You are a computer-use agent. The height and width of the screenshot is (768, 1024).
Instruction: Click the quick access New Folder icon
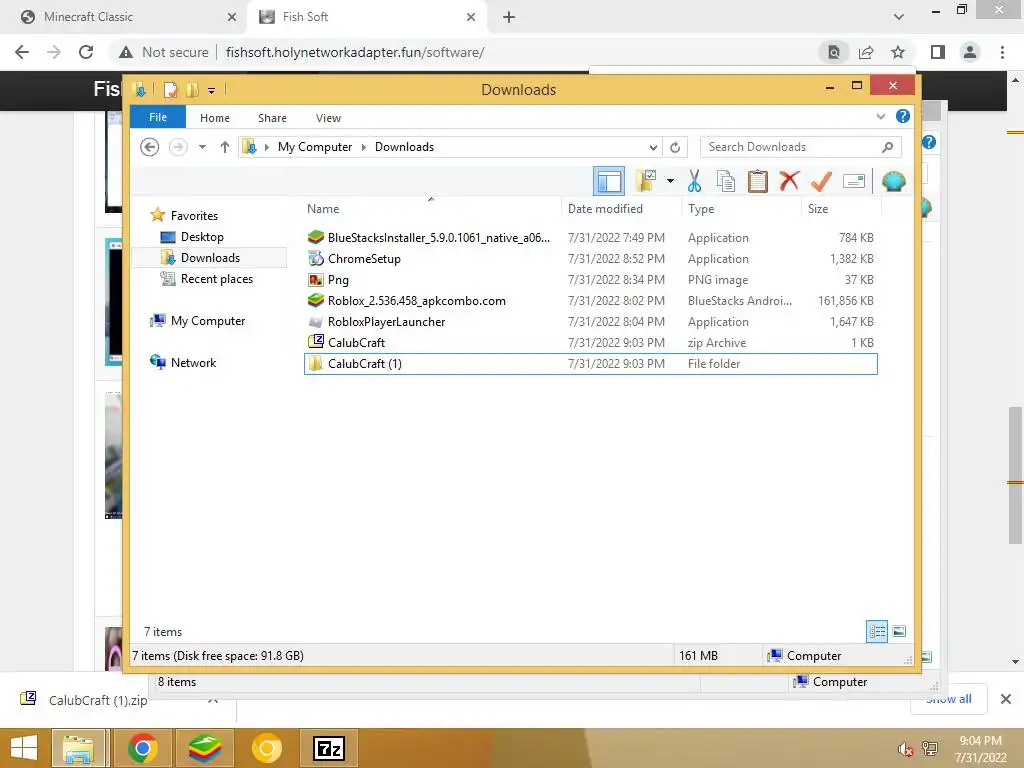point(193,89)
